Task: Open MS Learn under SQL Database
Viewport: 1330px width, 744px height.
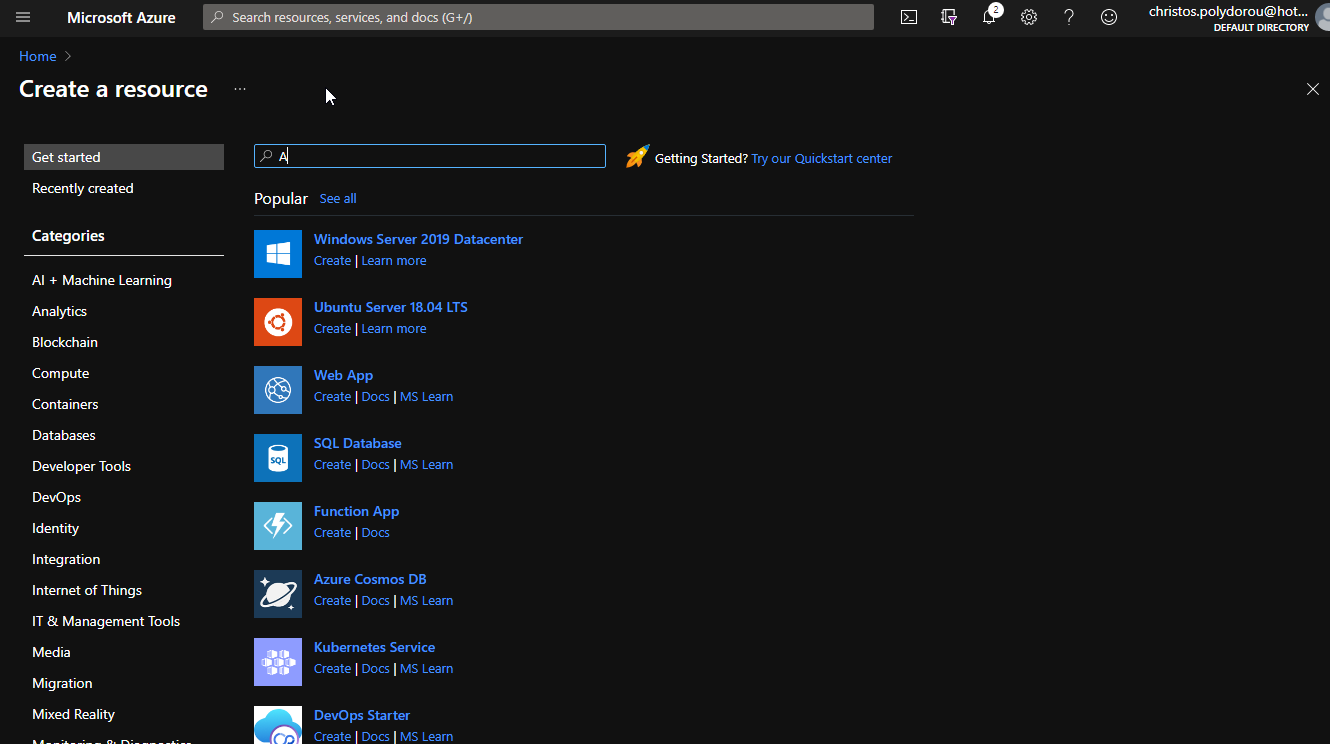Action: pos(426,465)
